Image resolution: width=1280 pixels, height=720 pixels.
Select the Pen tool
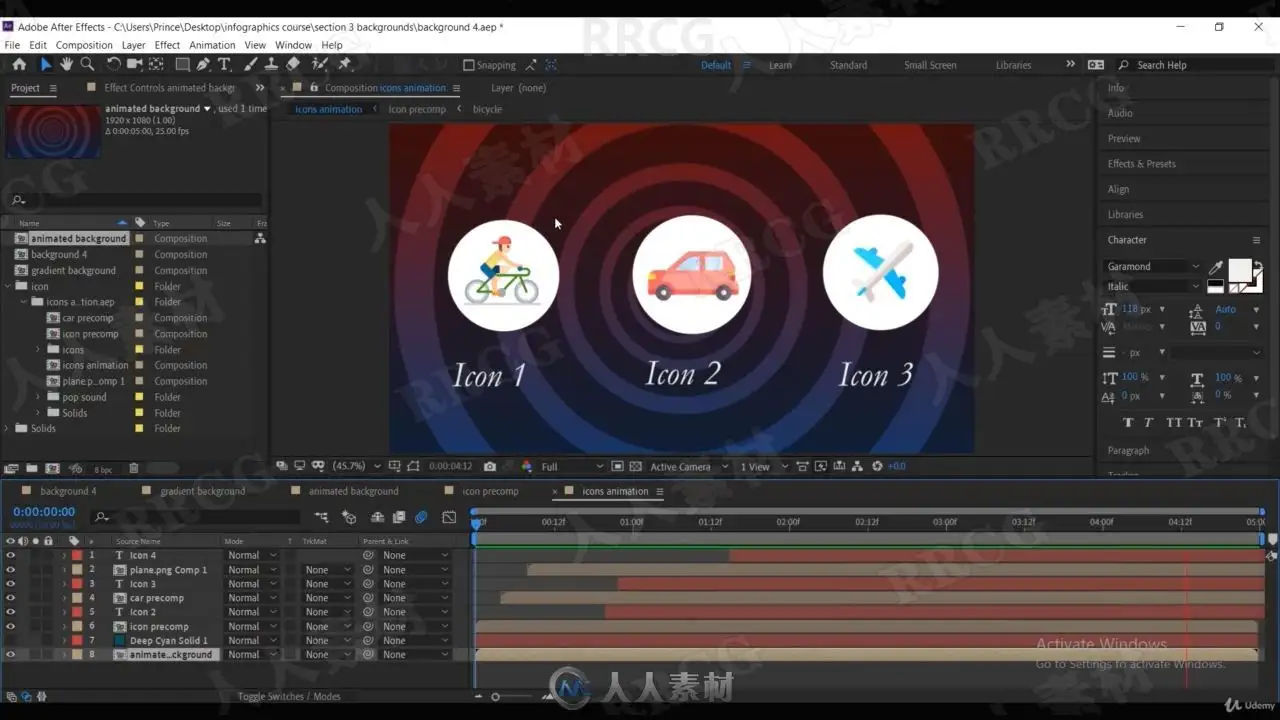[203, 64]
